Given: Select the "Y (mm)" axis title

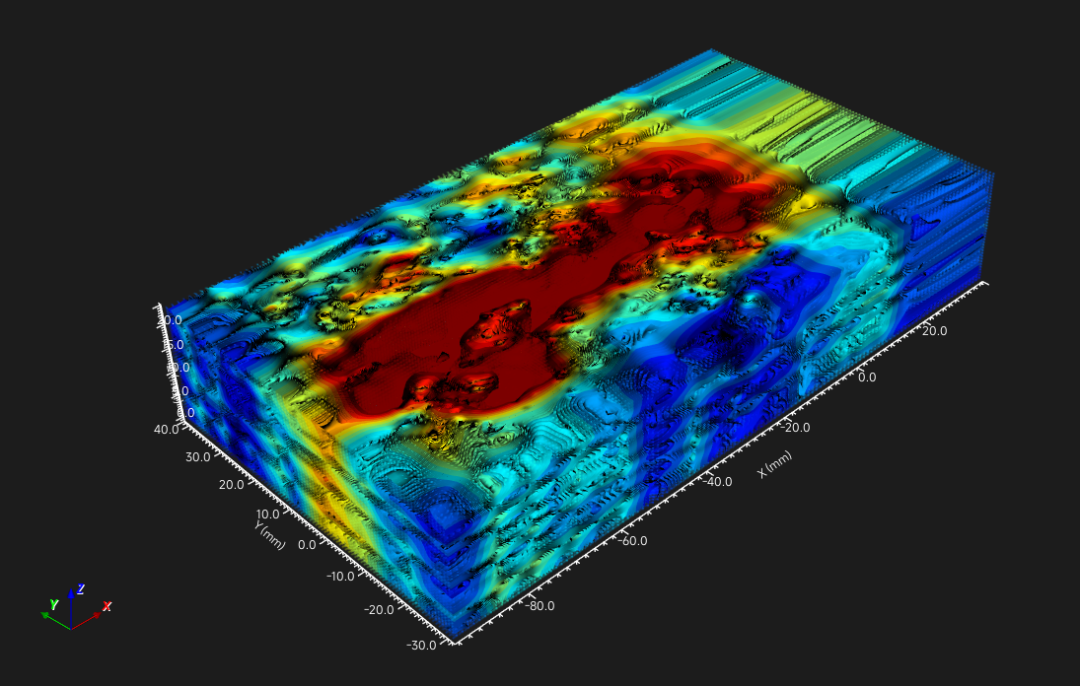Looking at the screenshot, I should tap(269, 535).
